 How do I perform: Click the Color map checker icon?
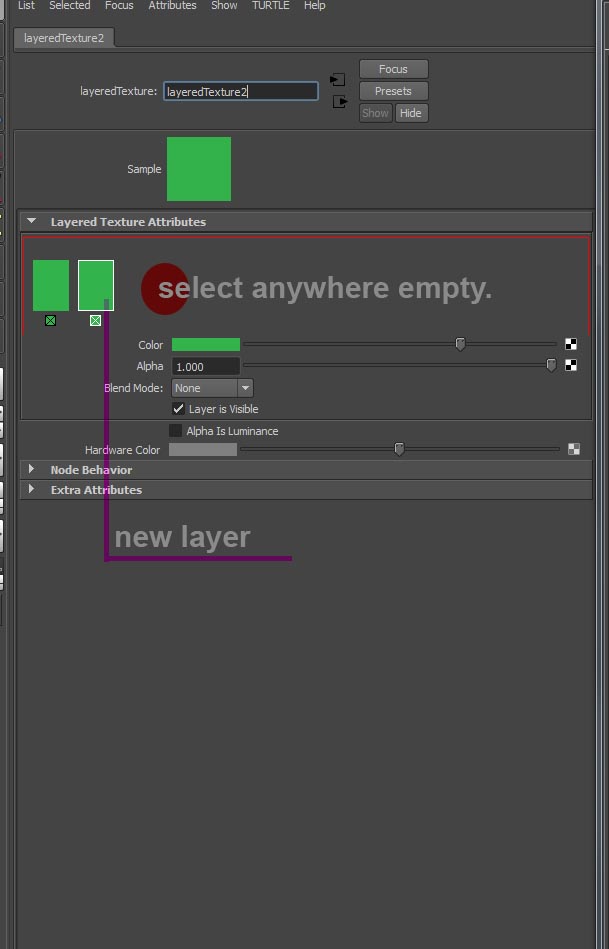pos(570,344)
